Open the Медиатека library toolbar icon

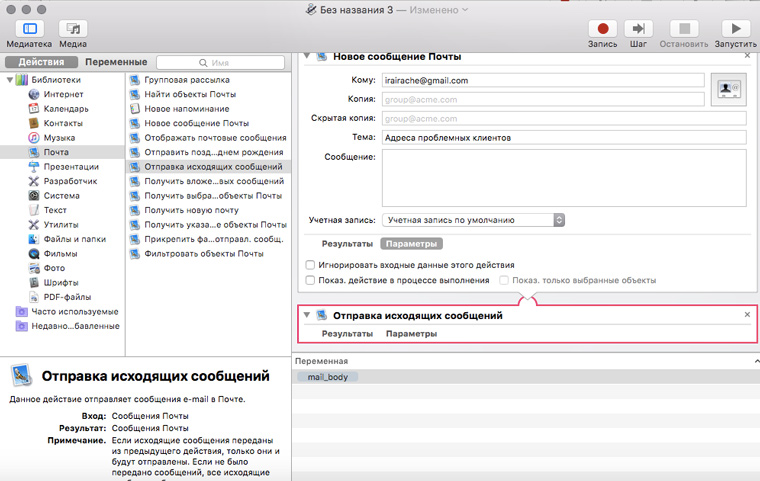pos(29,29)
